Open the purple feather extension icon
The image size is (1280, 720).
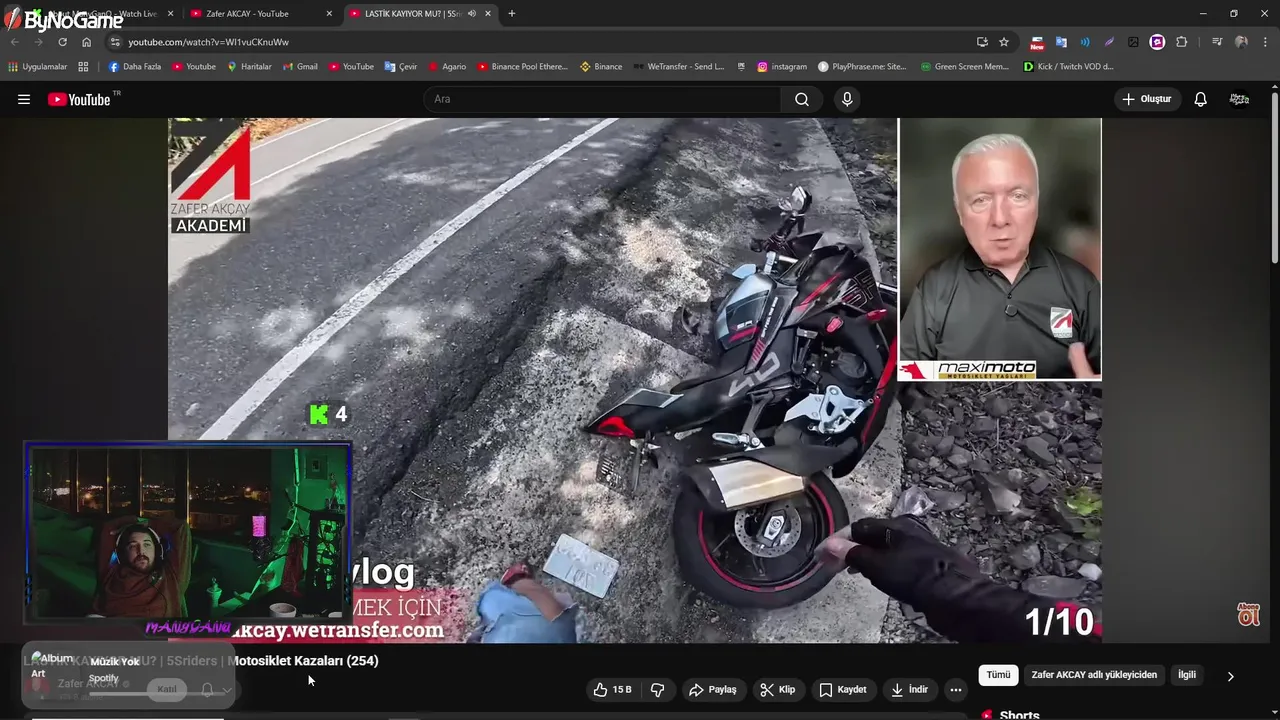pos(1109,42)
